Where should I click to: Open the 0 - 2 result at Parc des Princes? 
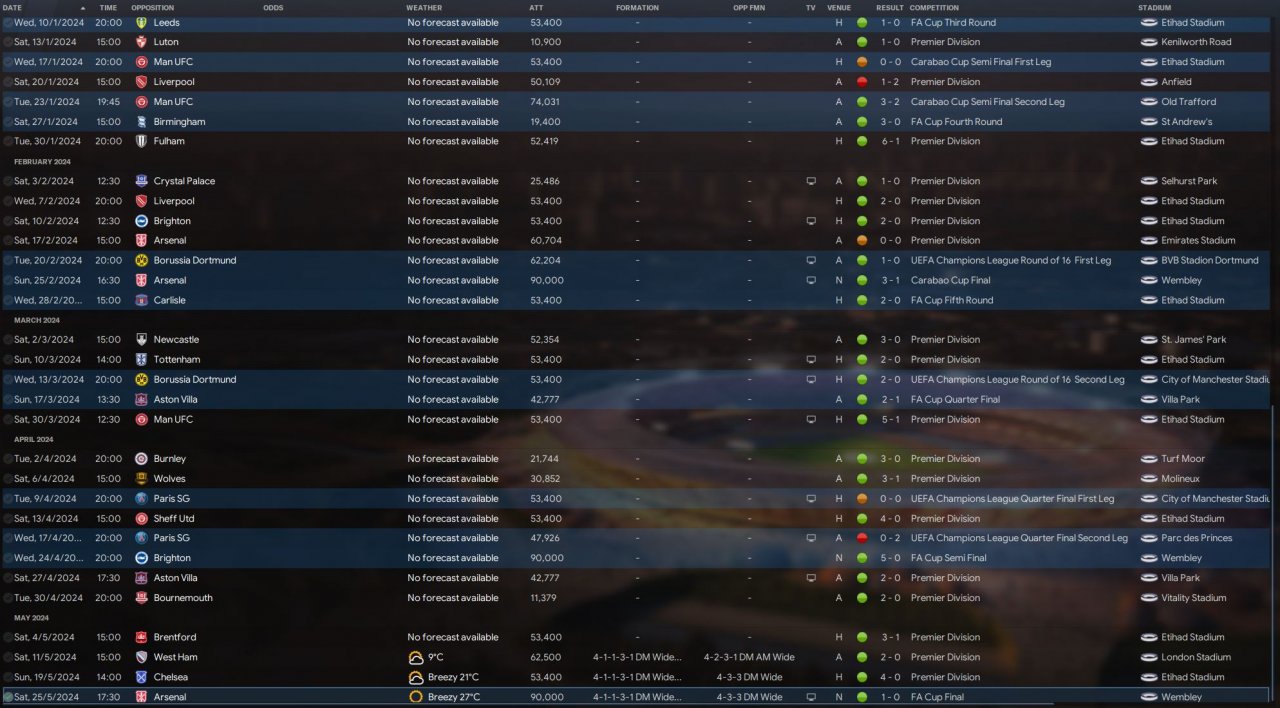890,538
